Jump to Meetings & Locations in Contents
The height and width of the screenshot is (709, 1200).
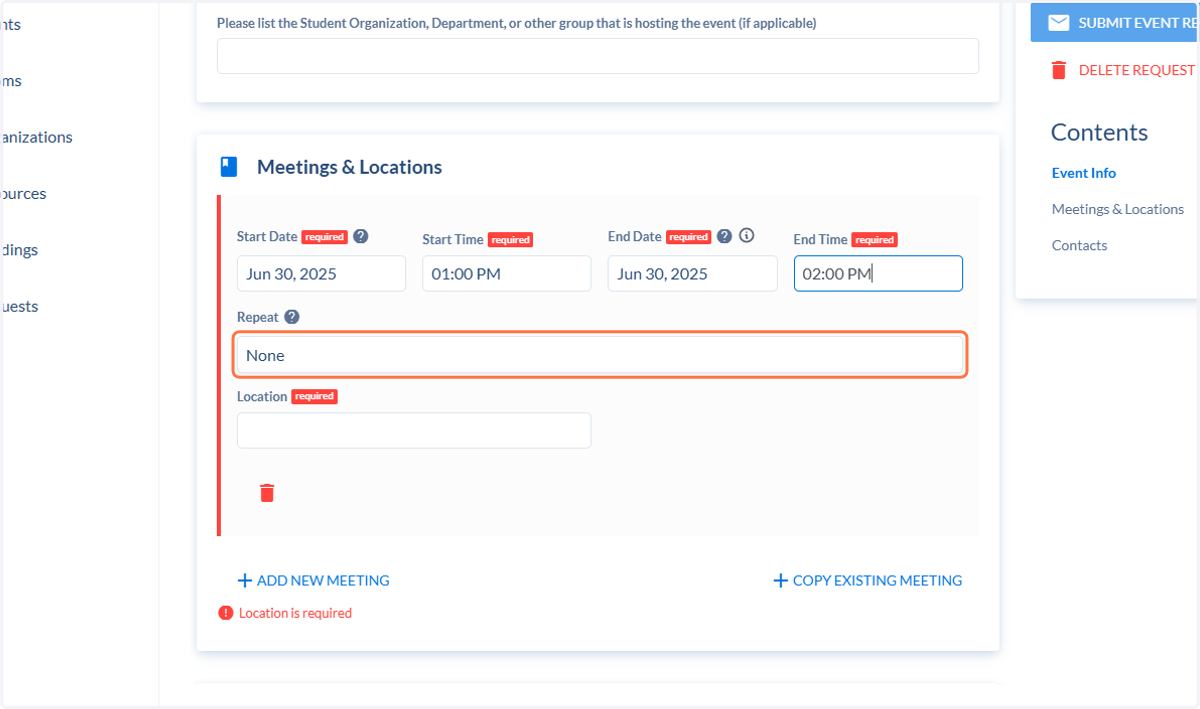click(x=1117, y=209)
